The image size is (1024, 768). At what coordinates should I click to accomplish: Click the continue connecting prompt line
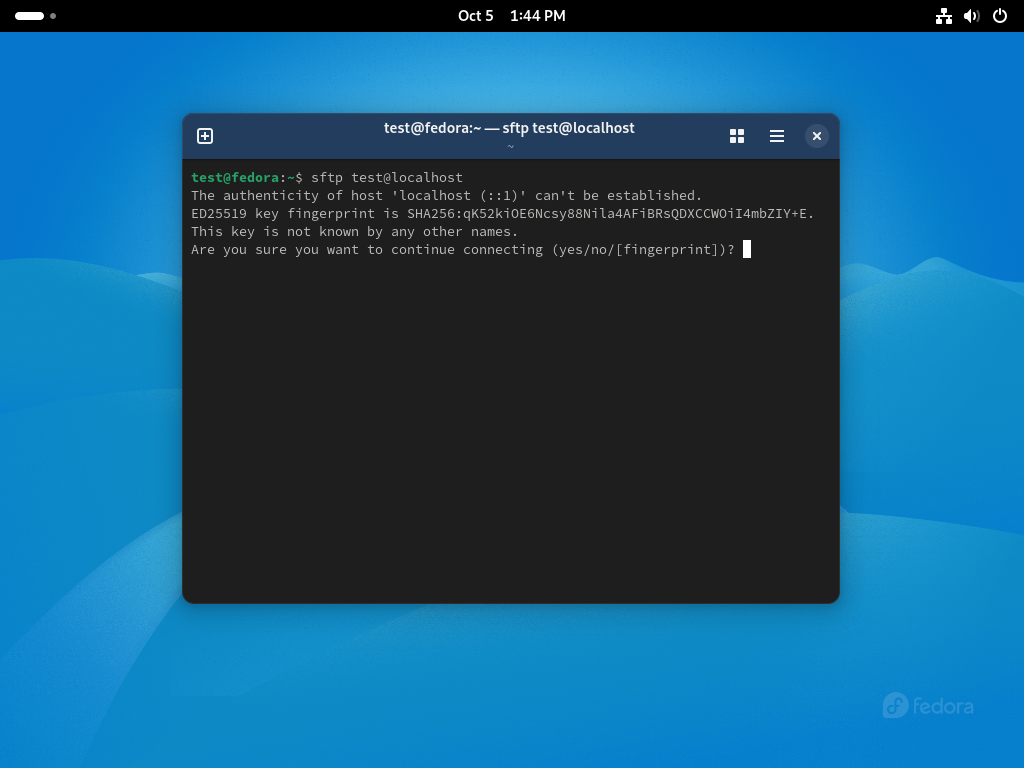(462, 249)
